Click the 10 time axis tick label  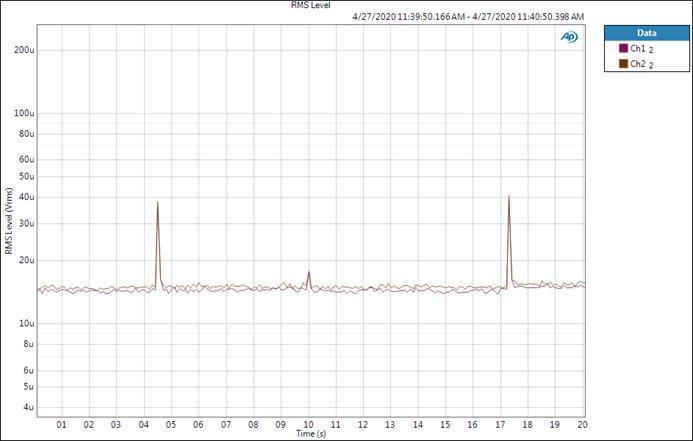click(x=308, y=425)
